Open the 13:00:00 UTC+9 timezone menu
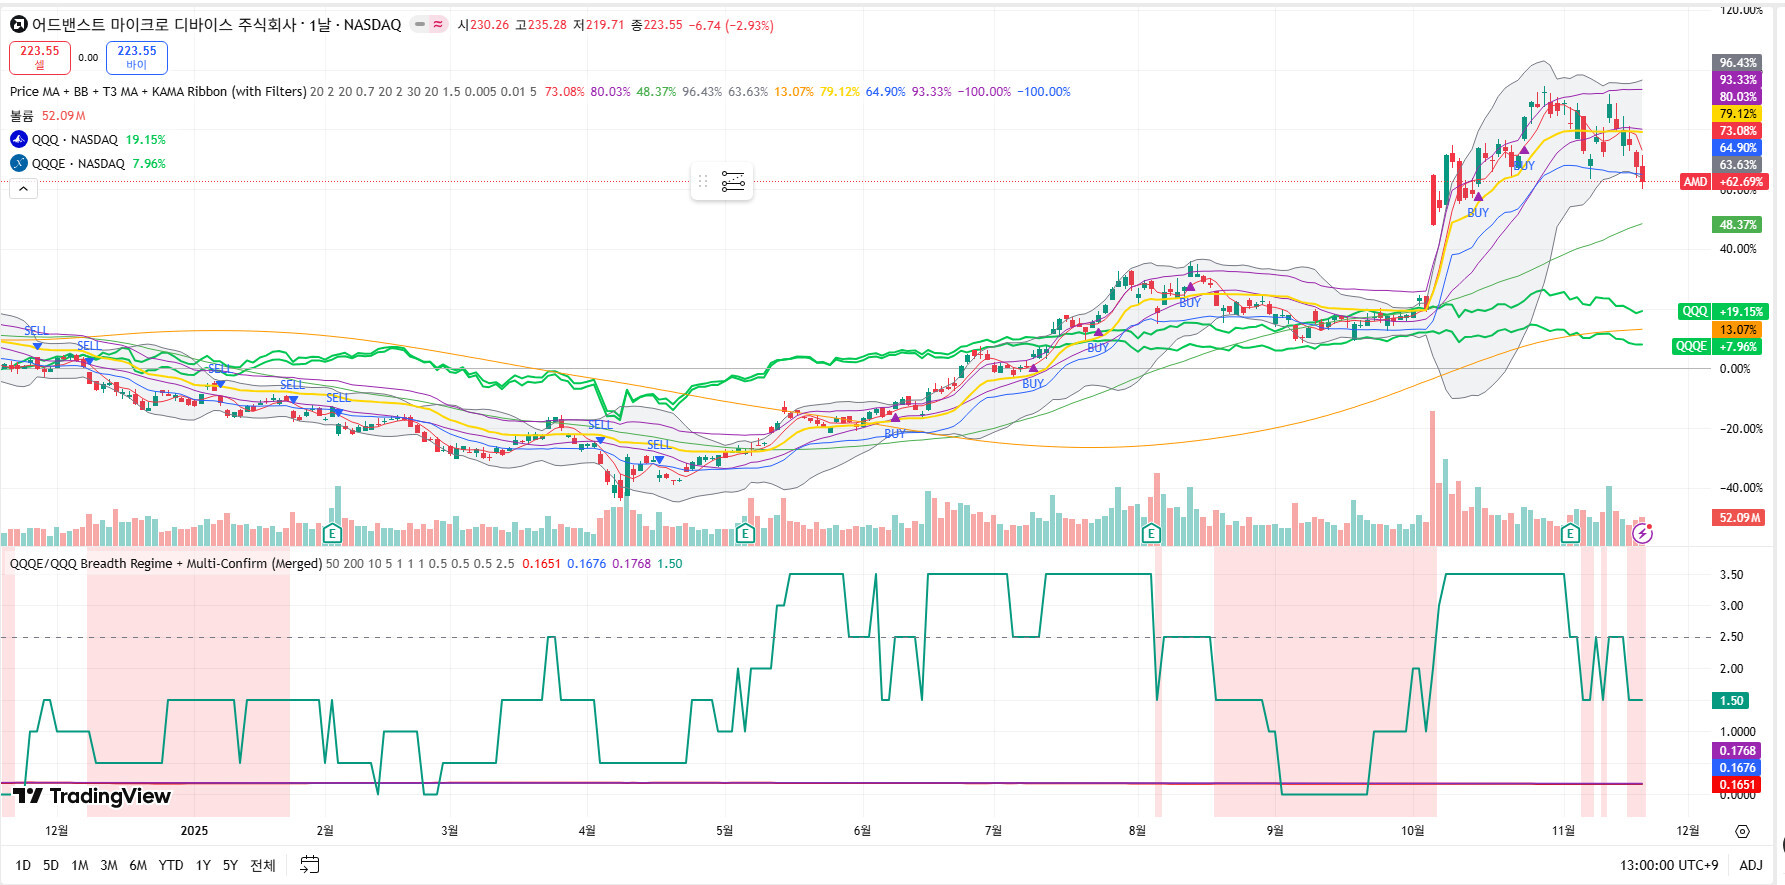This screenshot has height=885, width=1785. point(1669,865)
